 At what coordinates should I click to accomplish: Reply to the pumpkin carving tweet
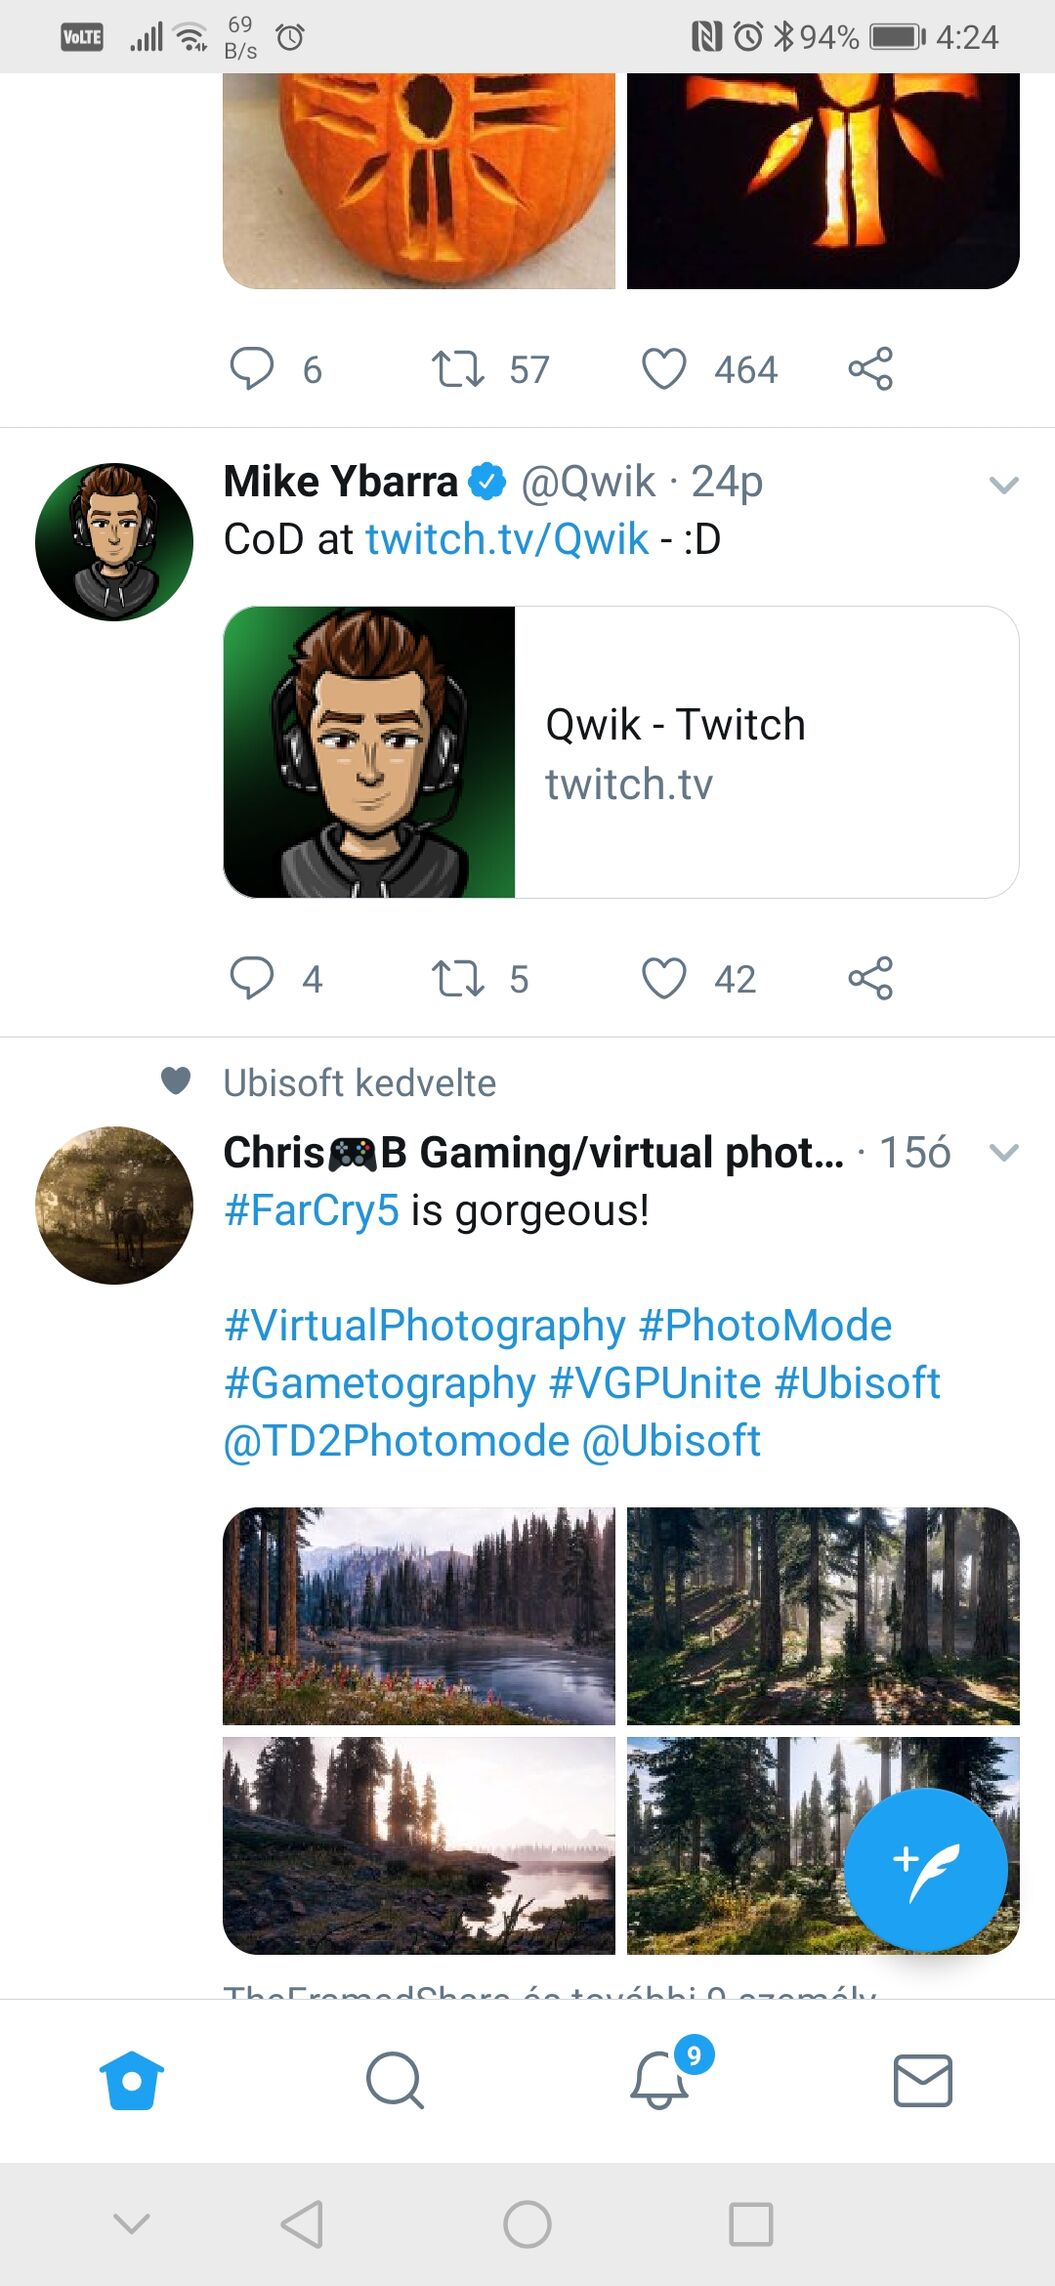252,369
